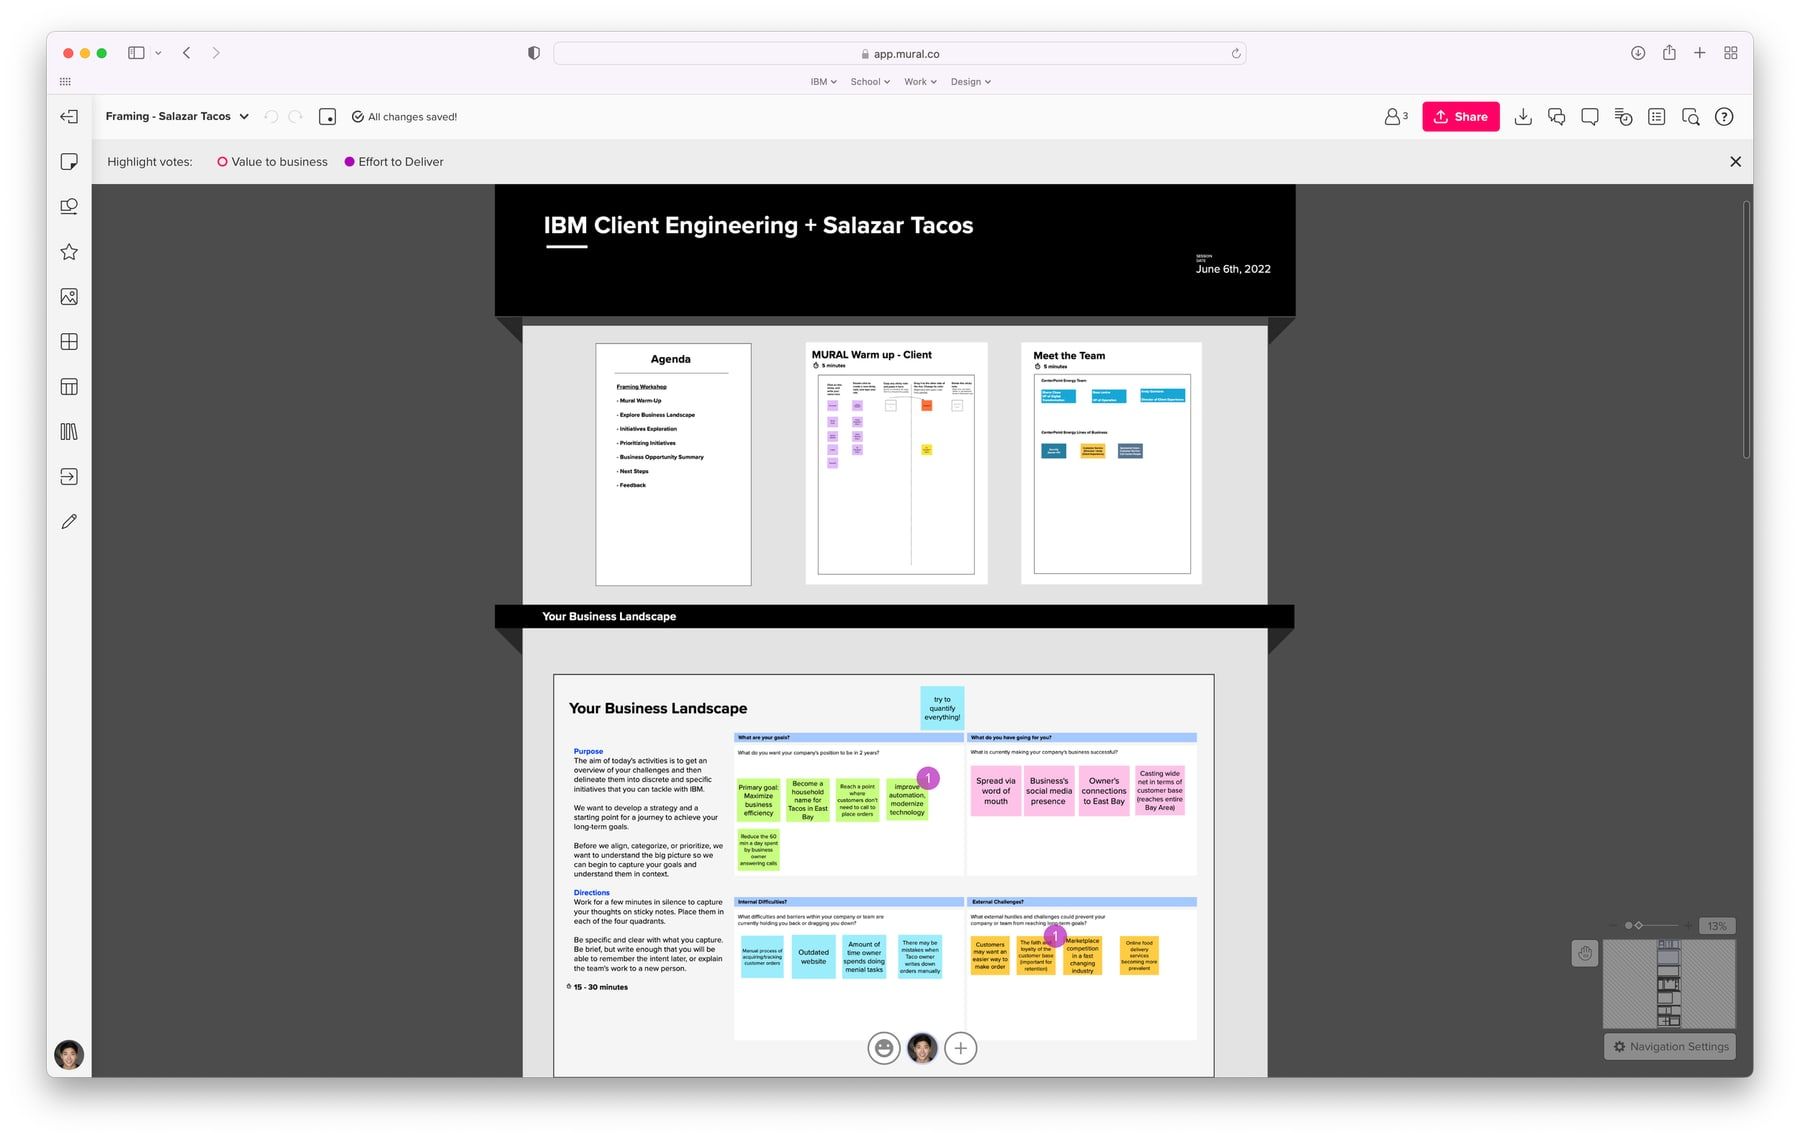The image size is (1800, 1139).
Task: Open the favorites bar apps grid icon
Action: (66, 82)
